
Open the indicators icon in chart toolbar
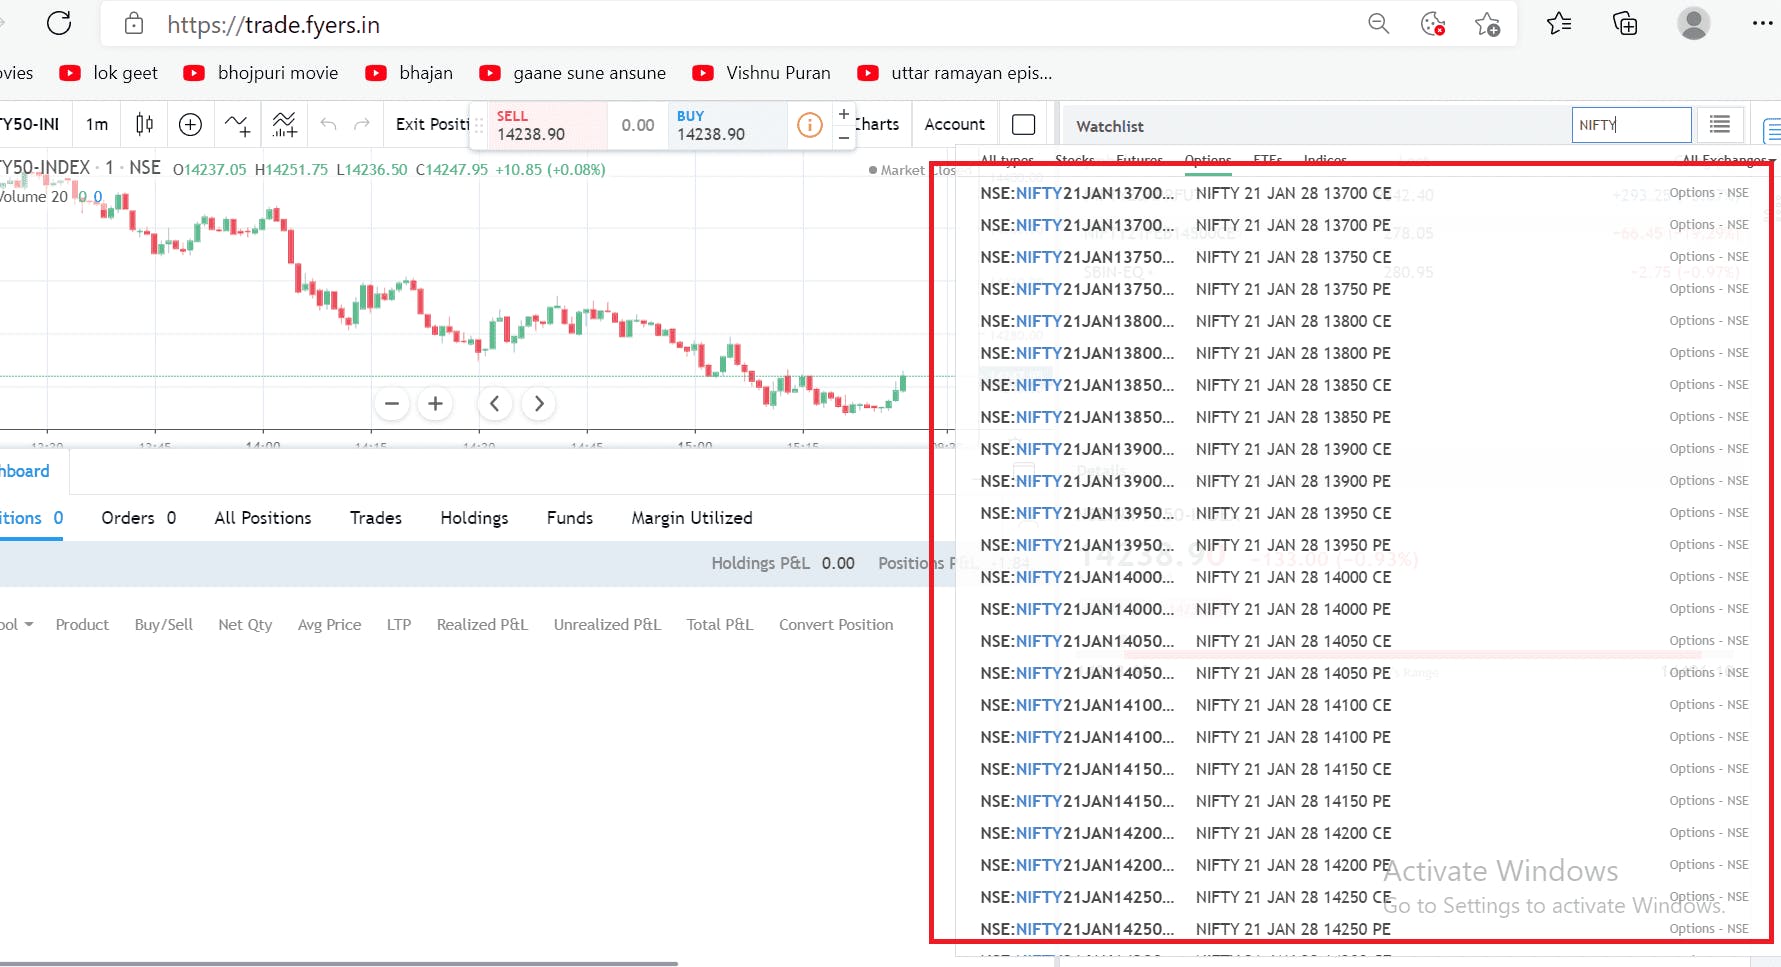click(x=237, y=124)
